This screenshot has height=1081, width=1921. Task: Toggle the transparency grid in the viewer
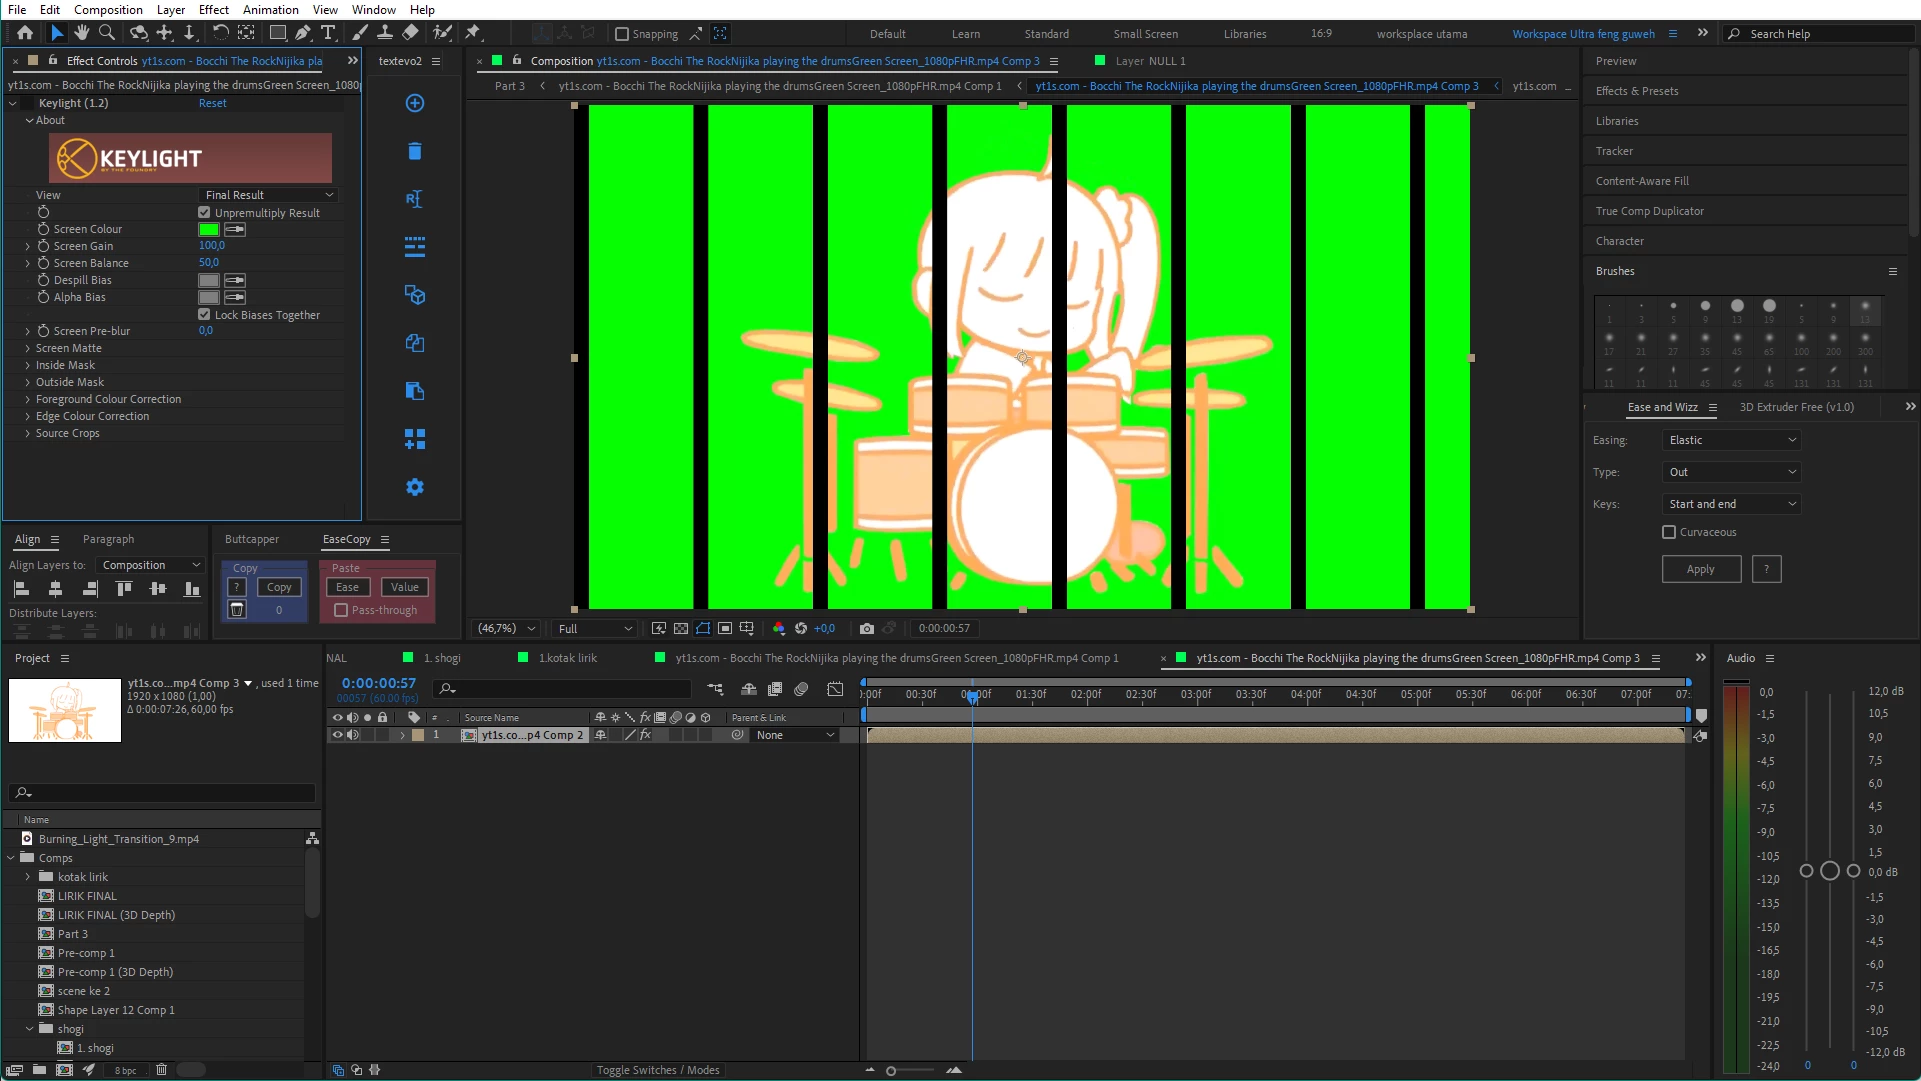pyautogui.click(x=681, y=629)
